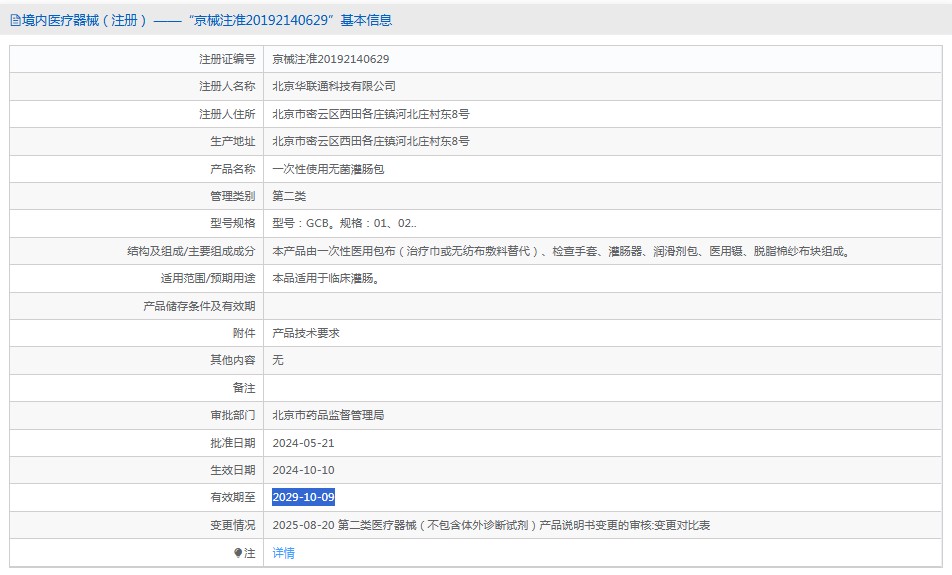Select the registrant name 北京华联通科技有限公司

coord(333,86)
